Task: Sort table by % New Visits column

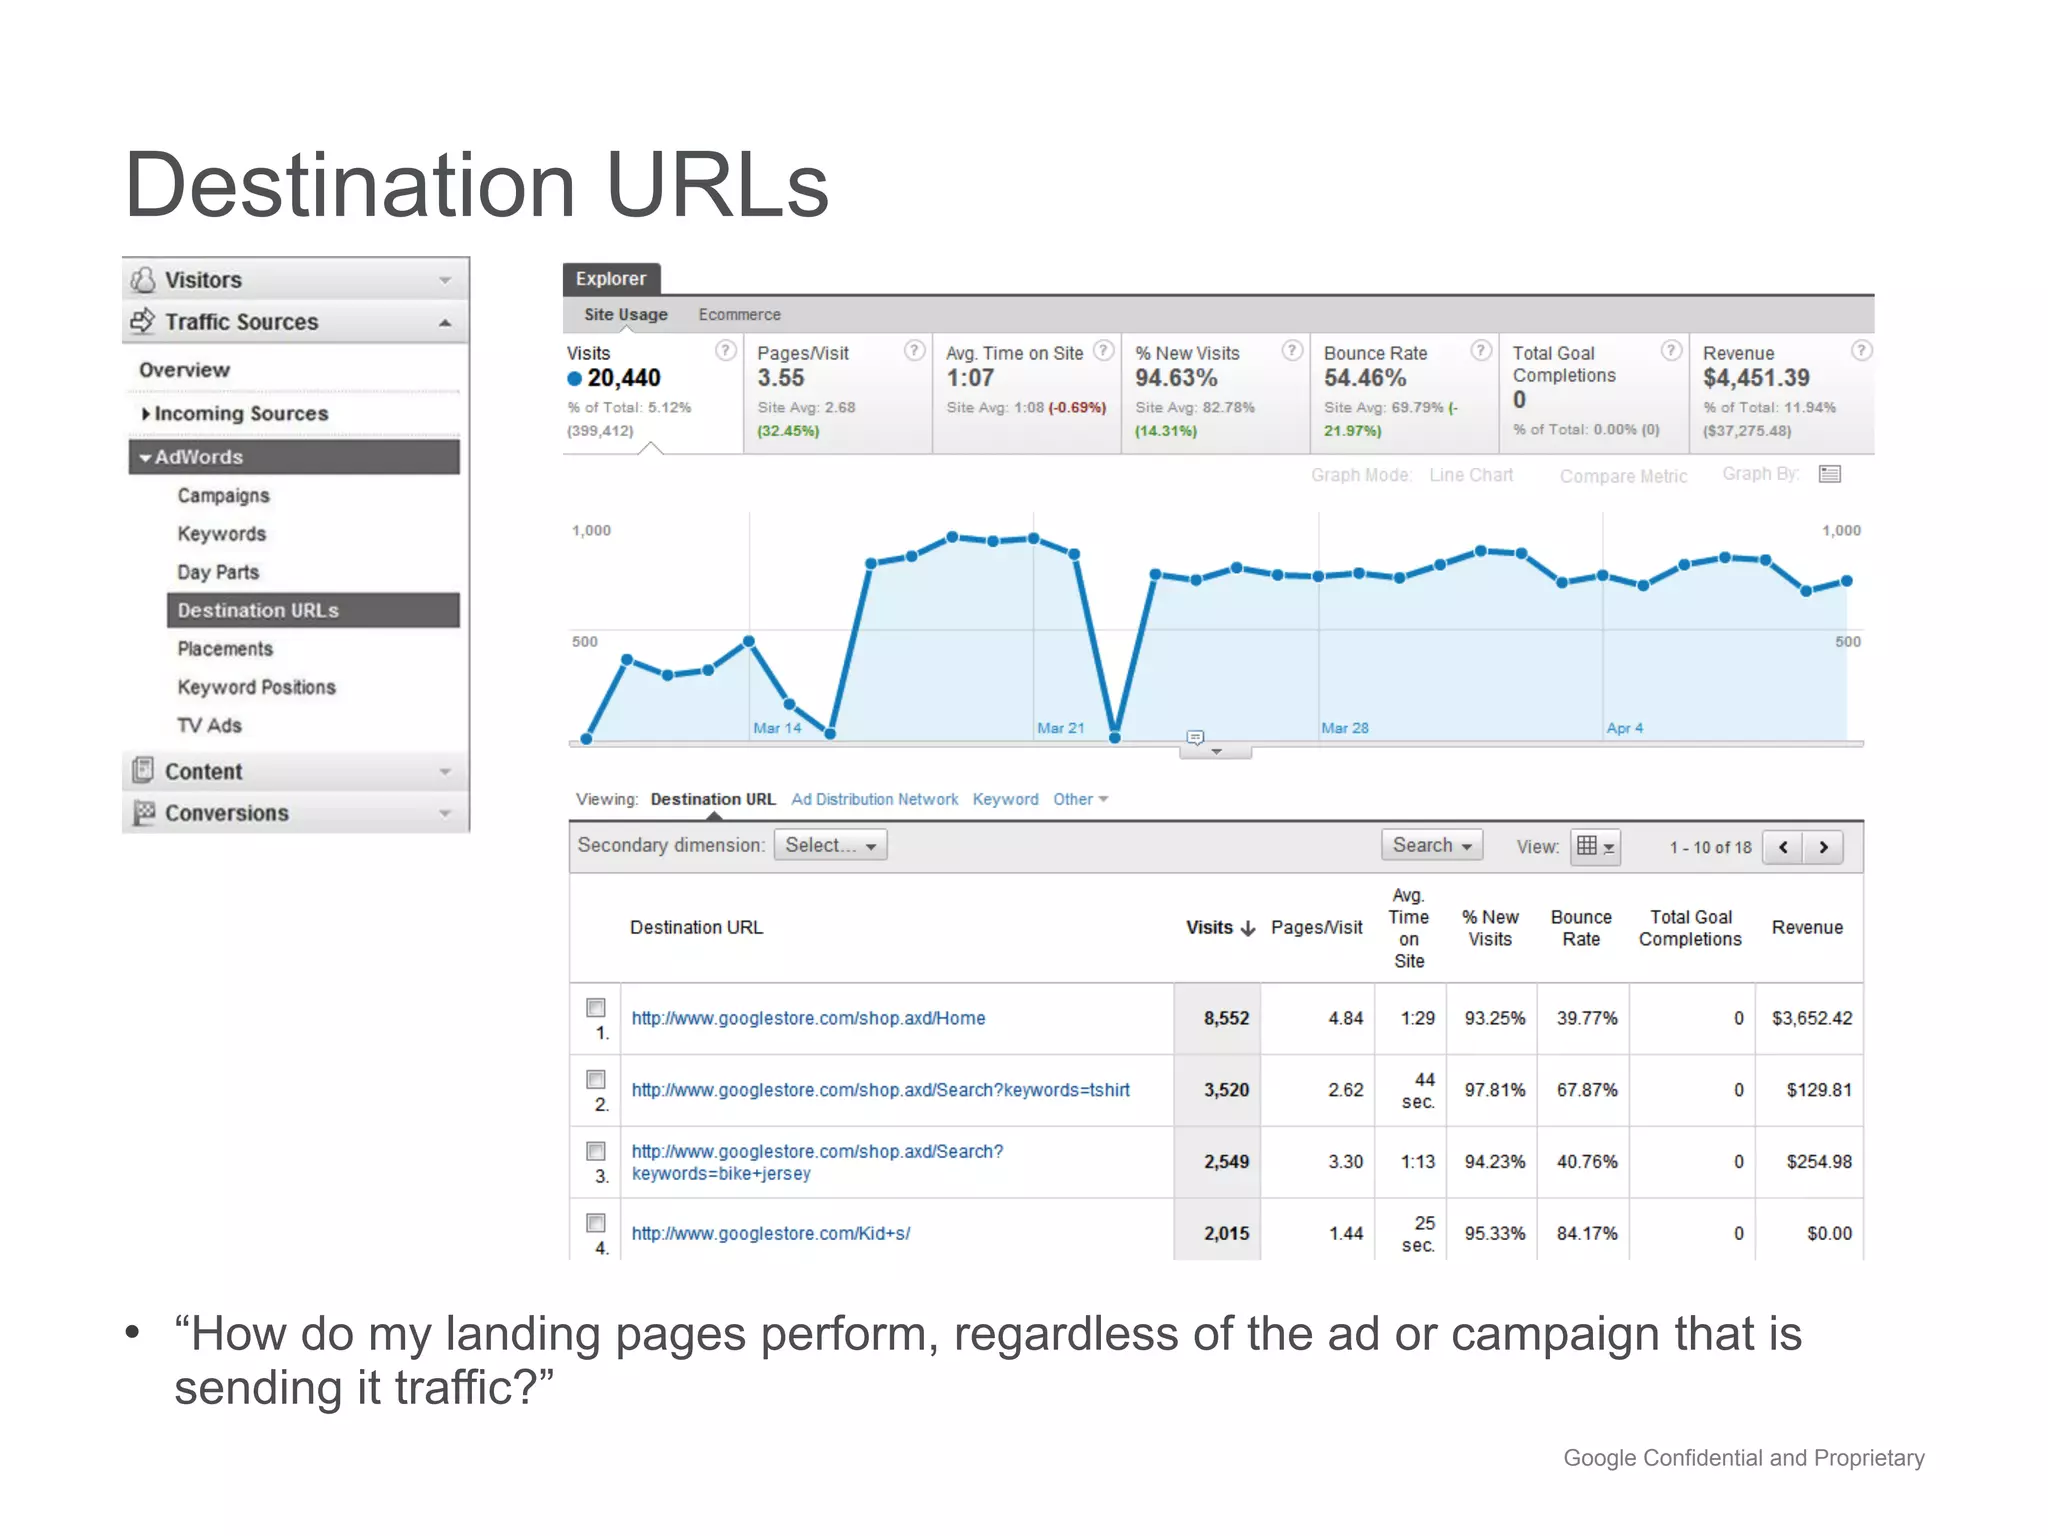Action: [x=1490, y=928]
